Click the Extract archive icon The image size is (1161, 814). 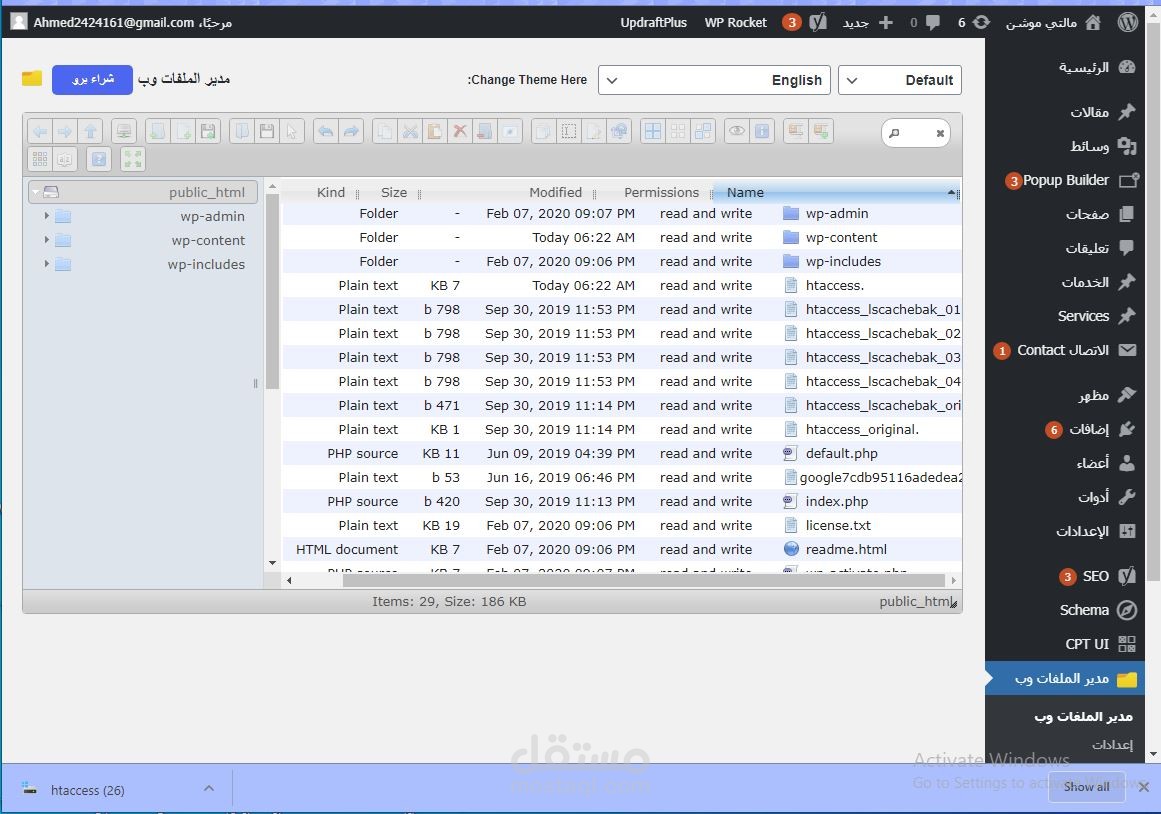[x=796, y=132]
